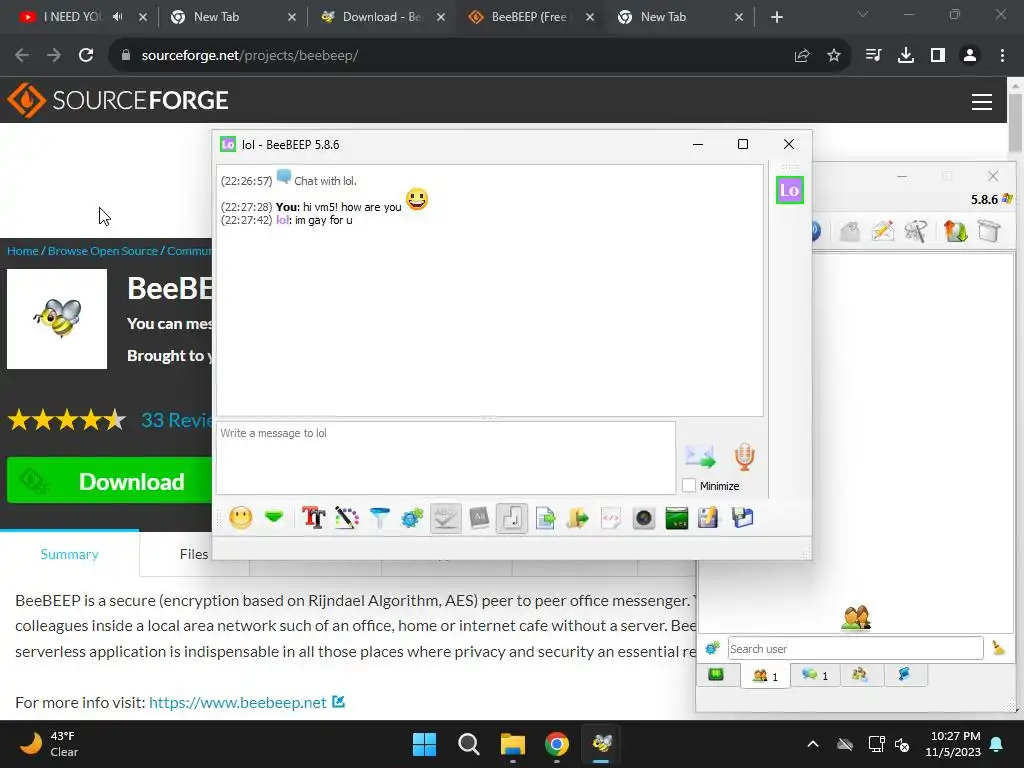Image resolution: width=1024 pixels, height=768 pixels.
Task: Click the screenshot camera icon
Action: [644, 519]
